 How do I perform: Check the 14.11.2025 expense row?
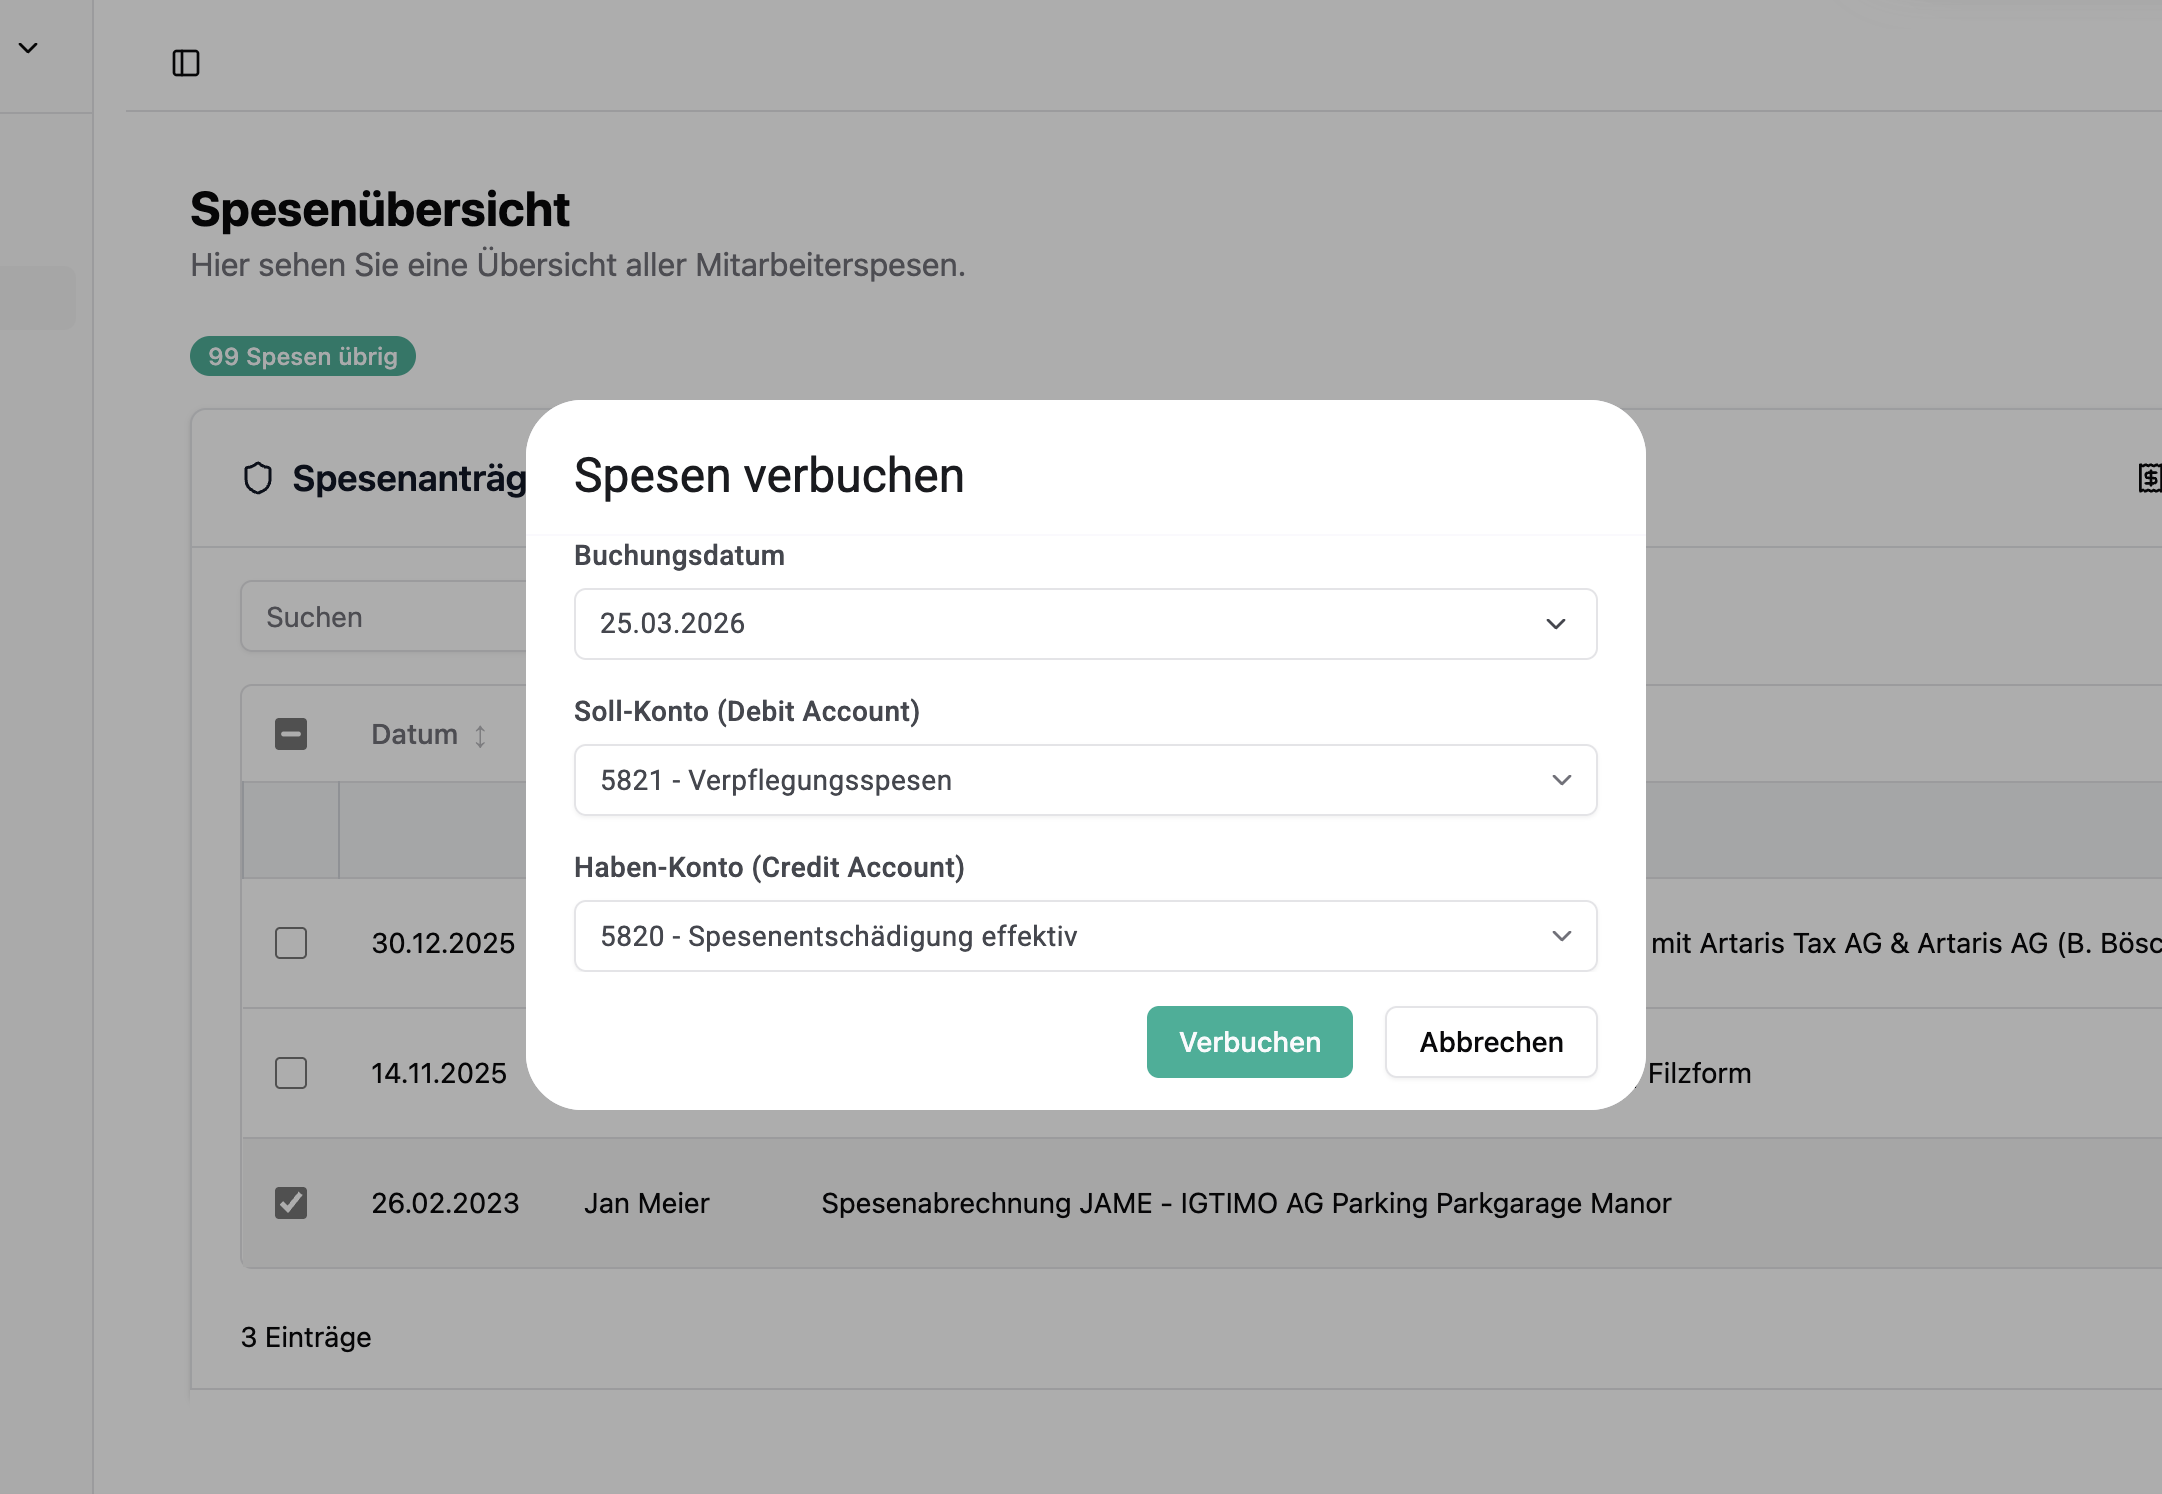(x=291, y=1073)
